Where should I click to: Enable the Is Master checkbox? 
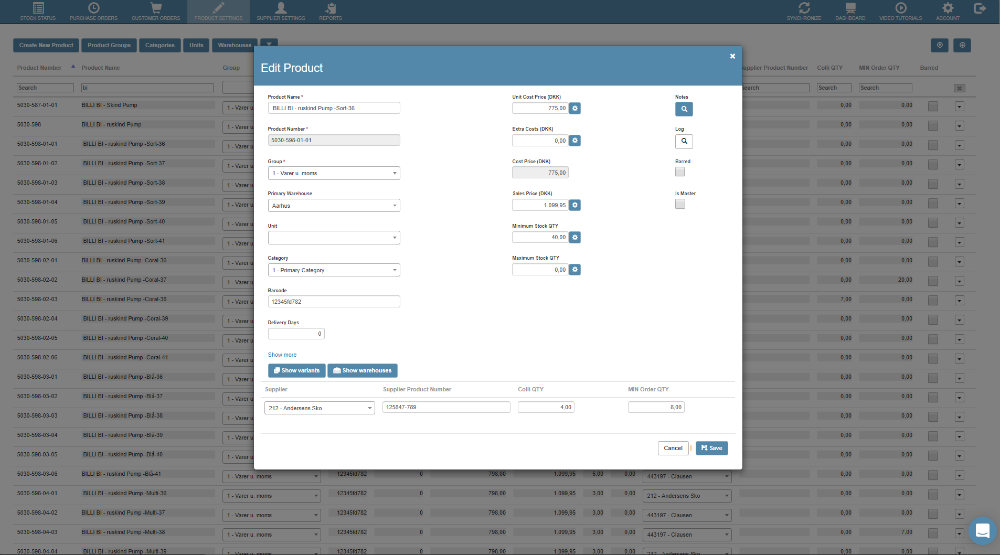pyautogui.click(x=680, y=204)
